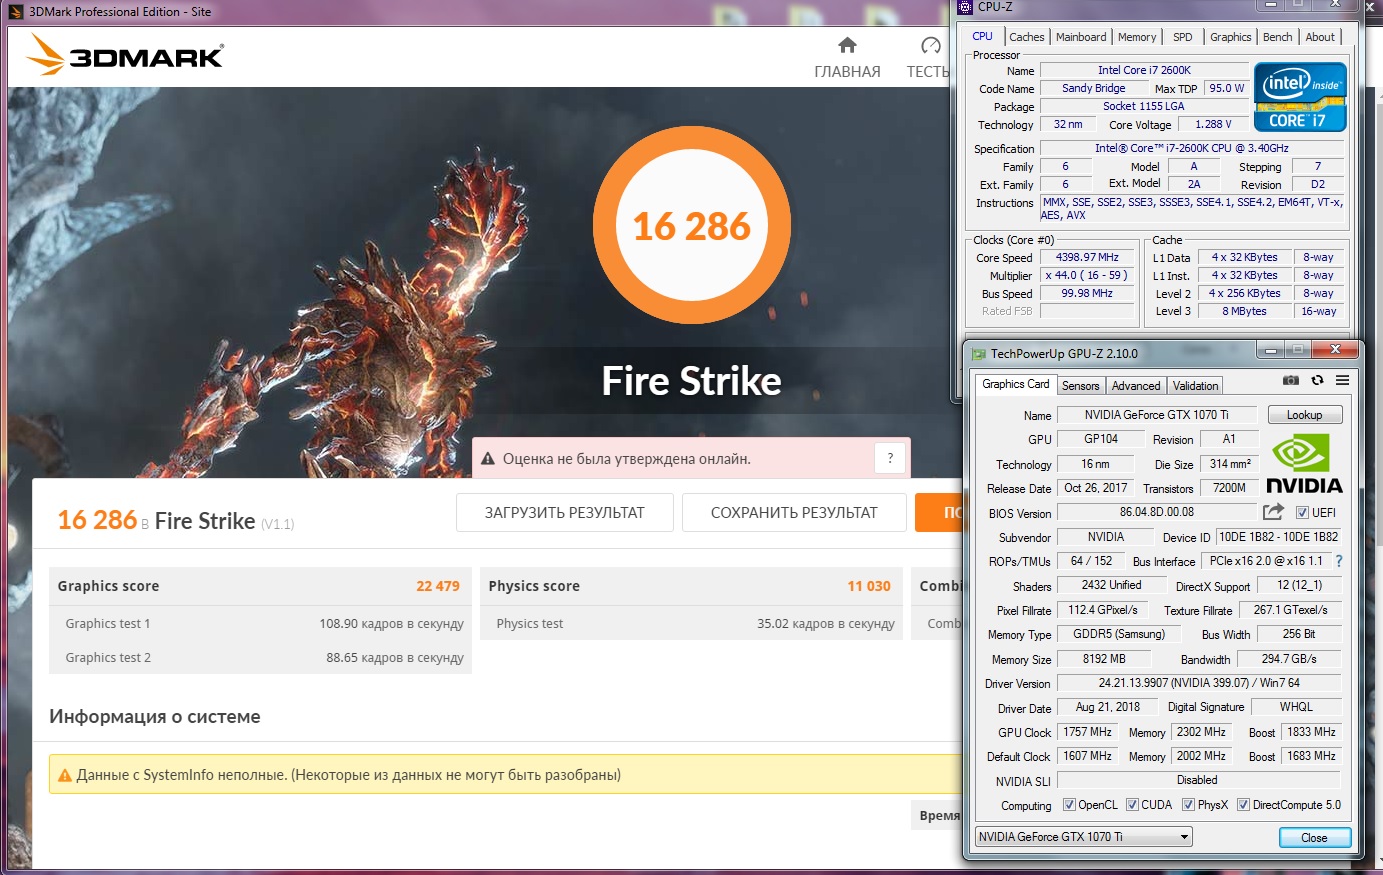Click the 8 MBytes Level 3 cache value
This screenshot has width=1383, height=875.
pos(1243,311)
